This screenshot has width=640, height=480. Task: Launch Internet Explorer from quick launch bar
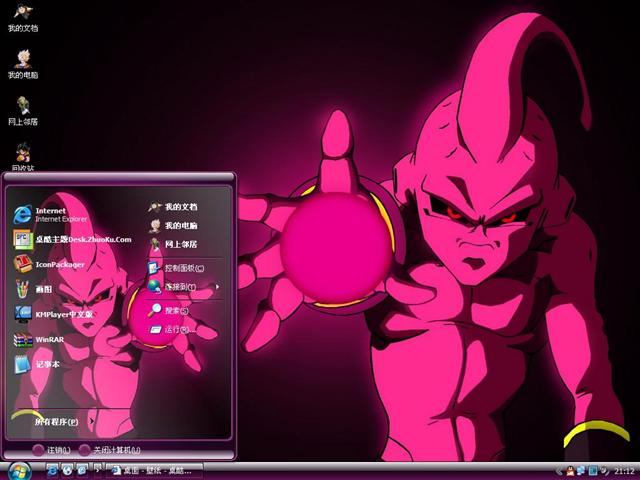tap(52, 471)
